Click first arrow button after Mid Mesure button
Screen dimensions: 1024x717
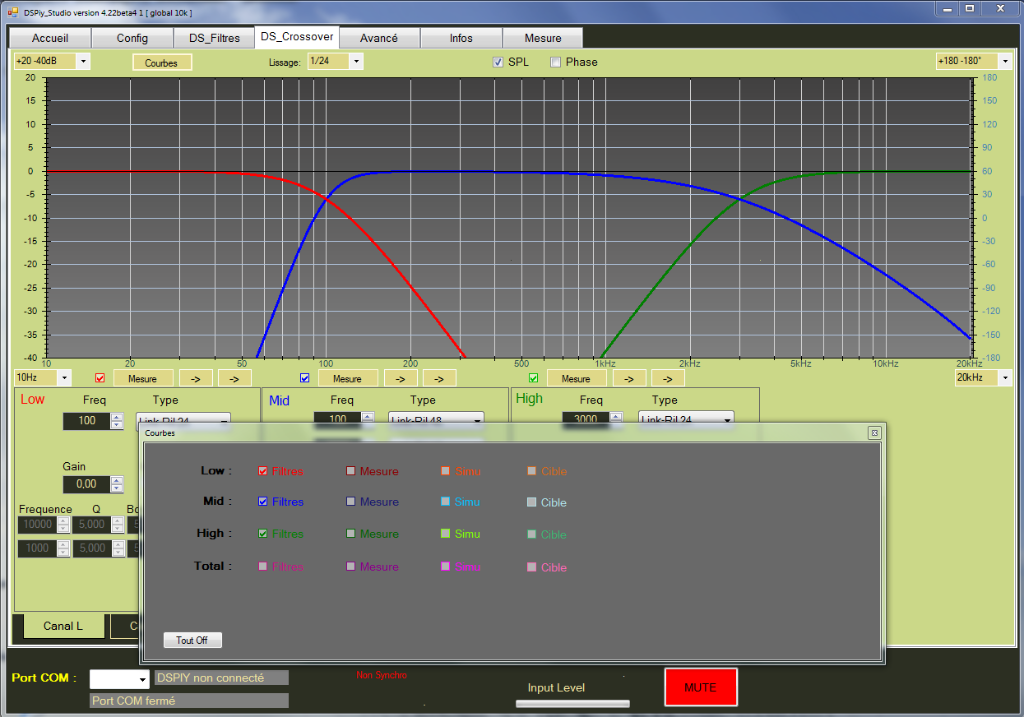[400, 379]
